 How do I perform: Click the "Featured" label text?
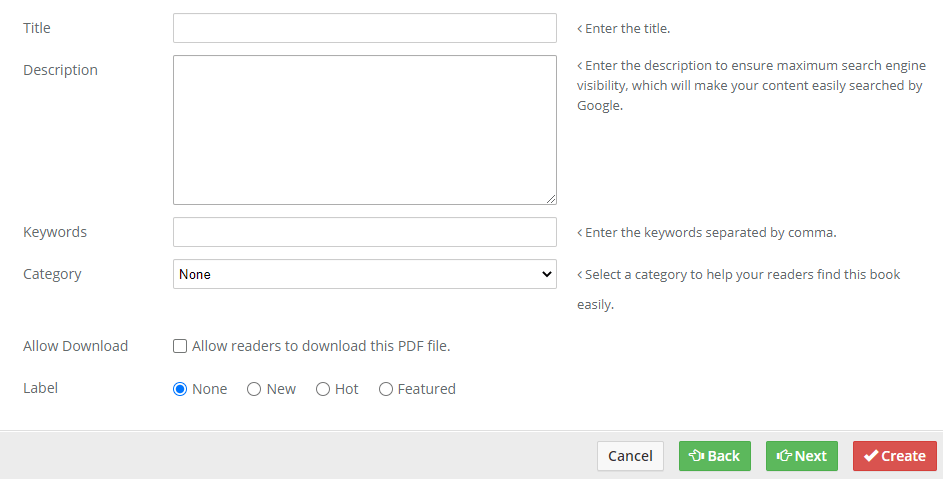pyautogui.click(x=426, y=389)
